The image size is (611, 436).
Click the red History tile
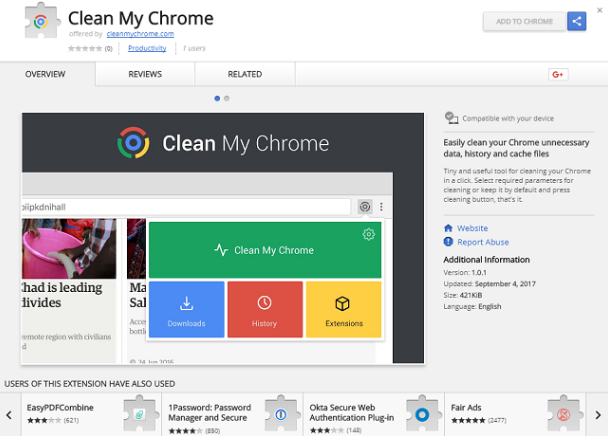click(x=265, y=309)
